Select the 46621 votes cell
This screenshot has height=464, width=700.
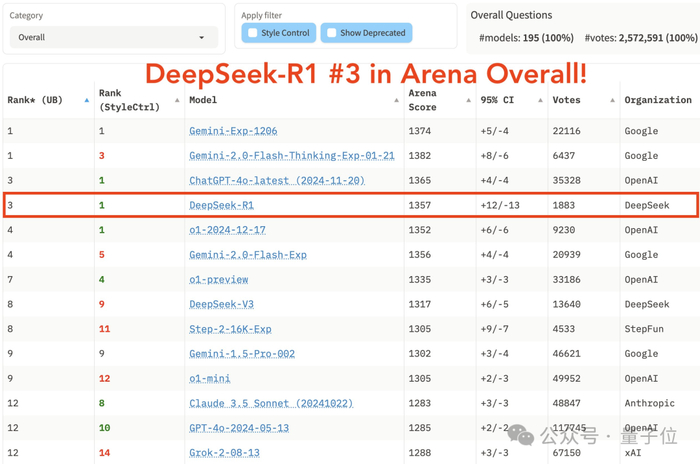(567, 354)
